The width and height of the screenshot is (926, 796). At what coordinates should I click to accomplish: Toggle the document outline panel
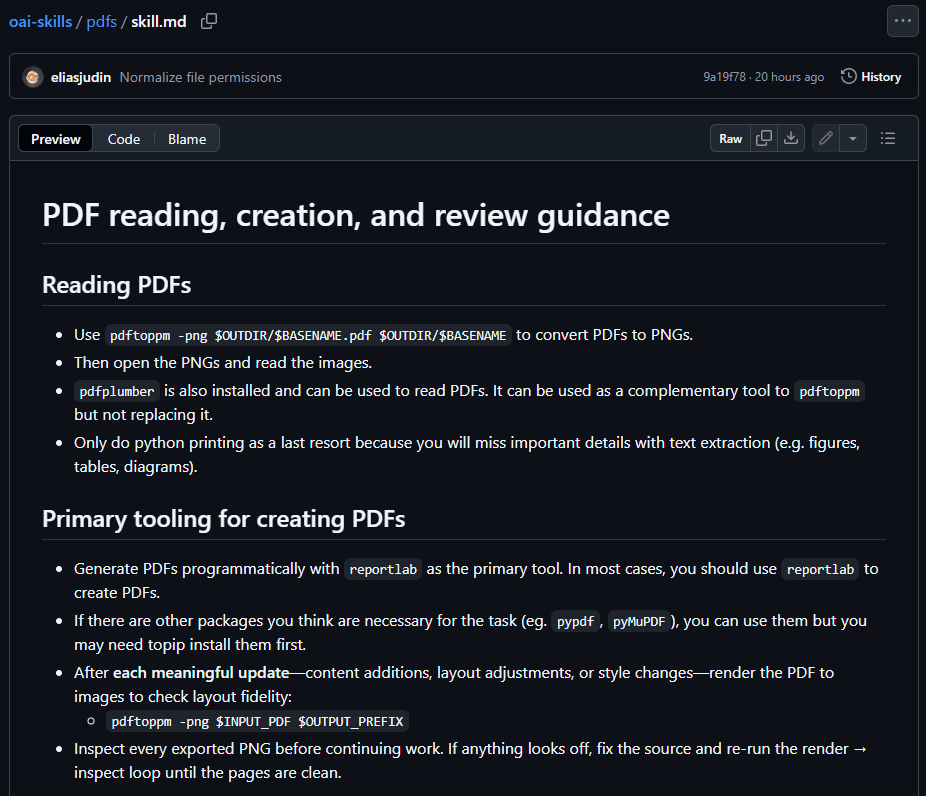(887, 139)
